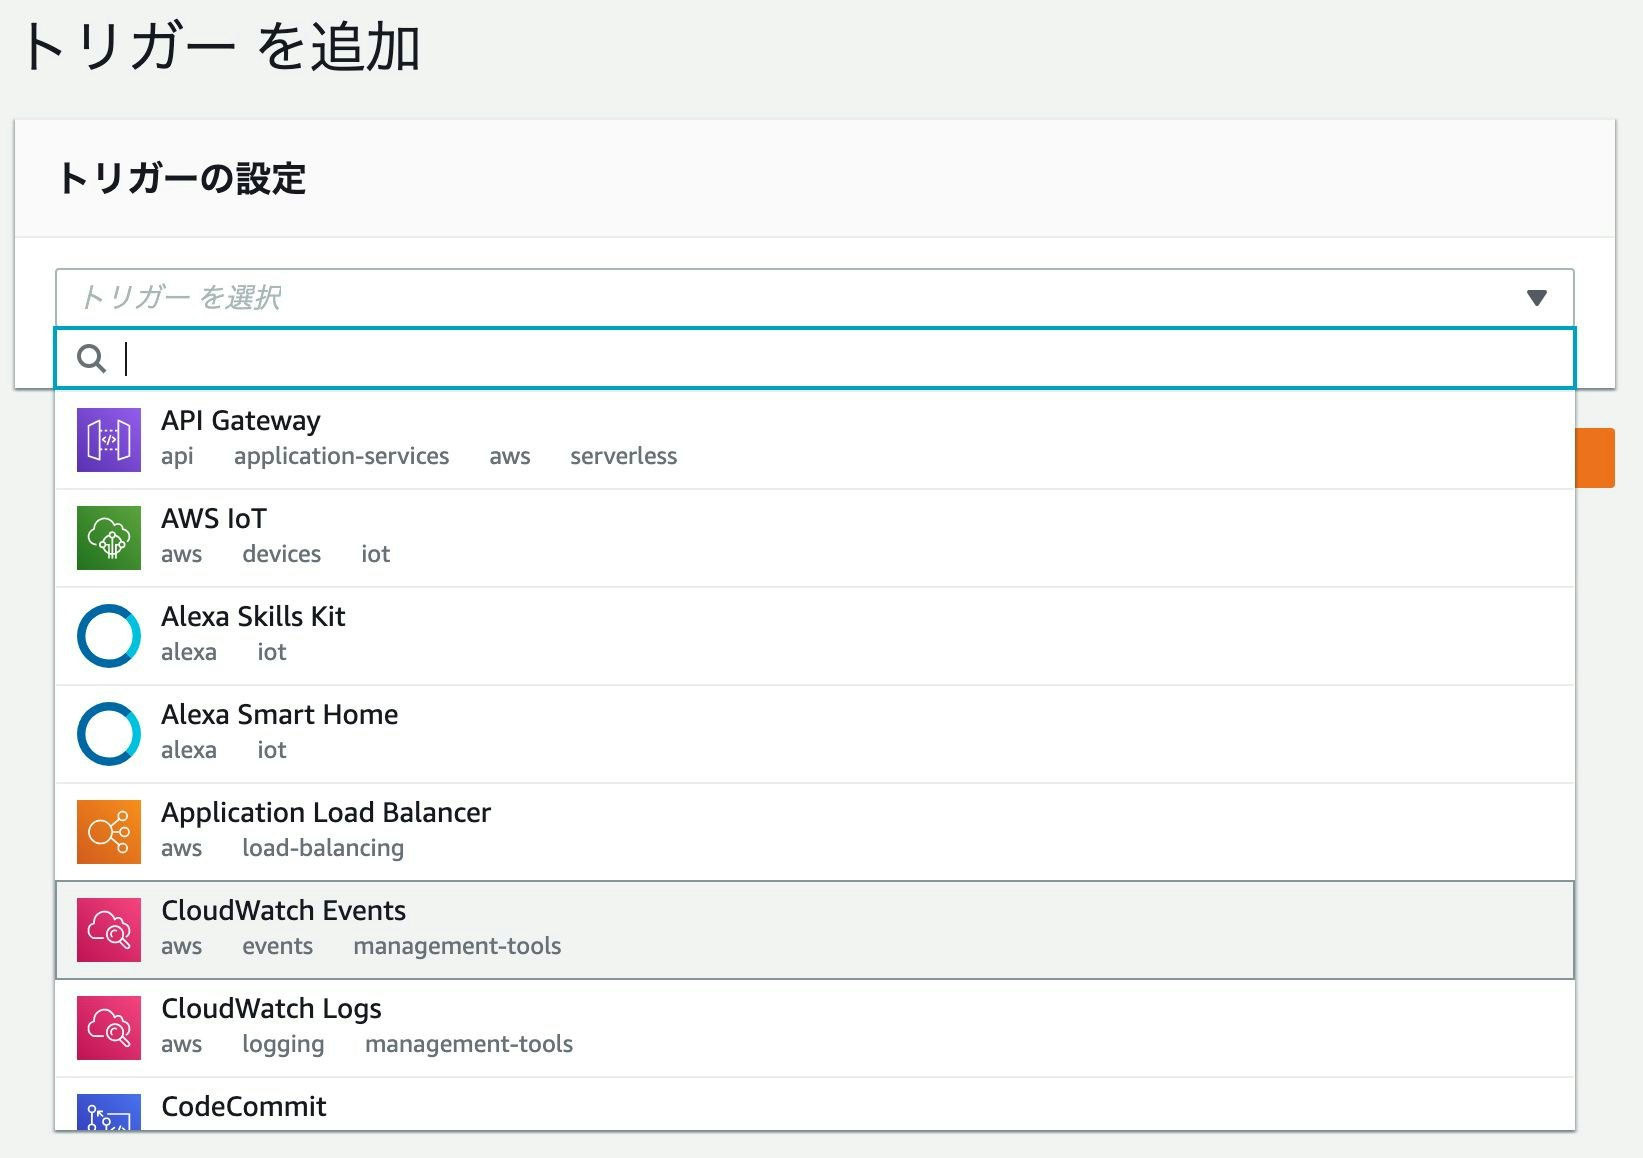This screenshot has height=1158, width=1643.
Task: Click the orange button behind the dropdown
Action: [x=1595, y=458]
